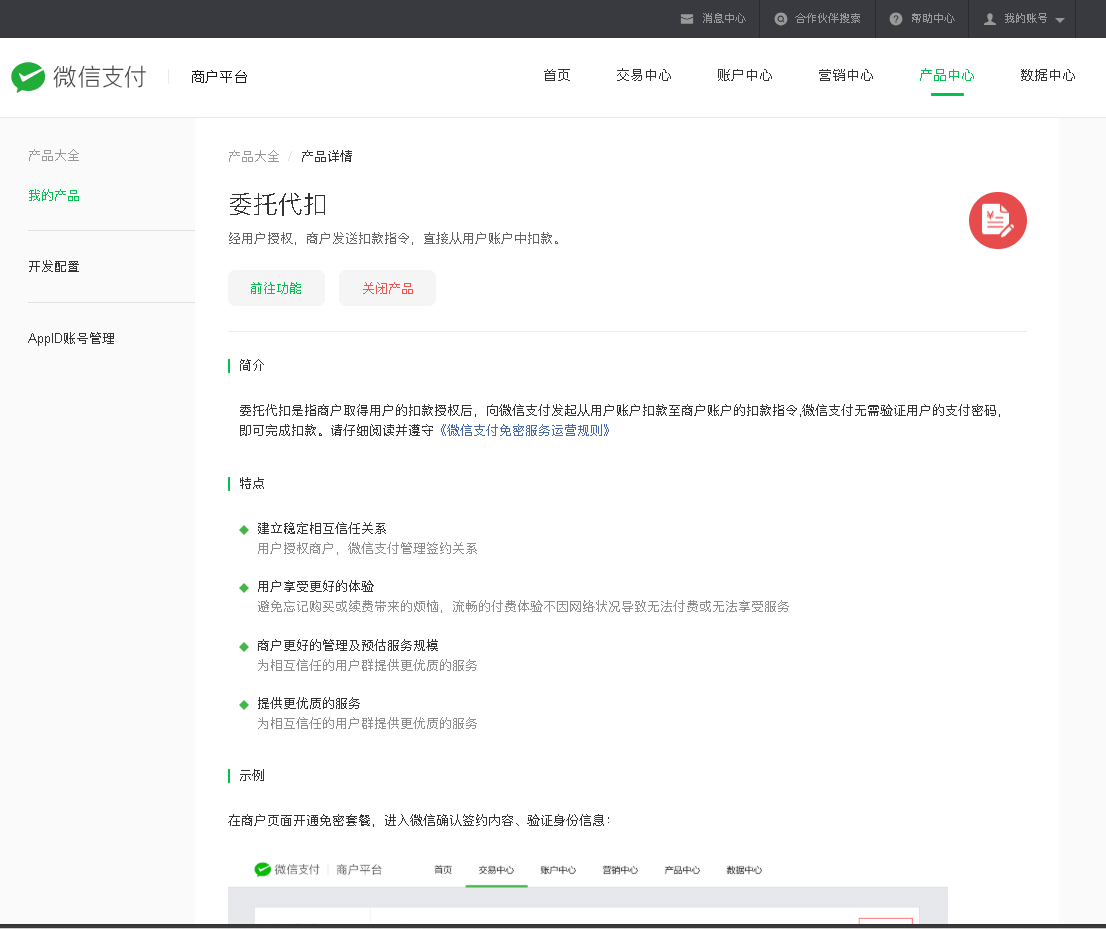Switch to 营销中心 tab

(x=845, y=75)
